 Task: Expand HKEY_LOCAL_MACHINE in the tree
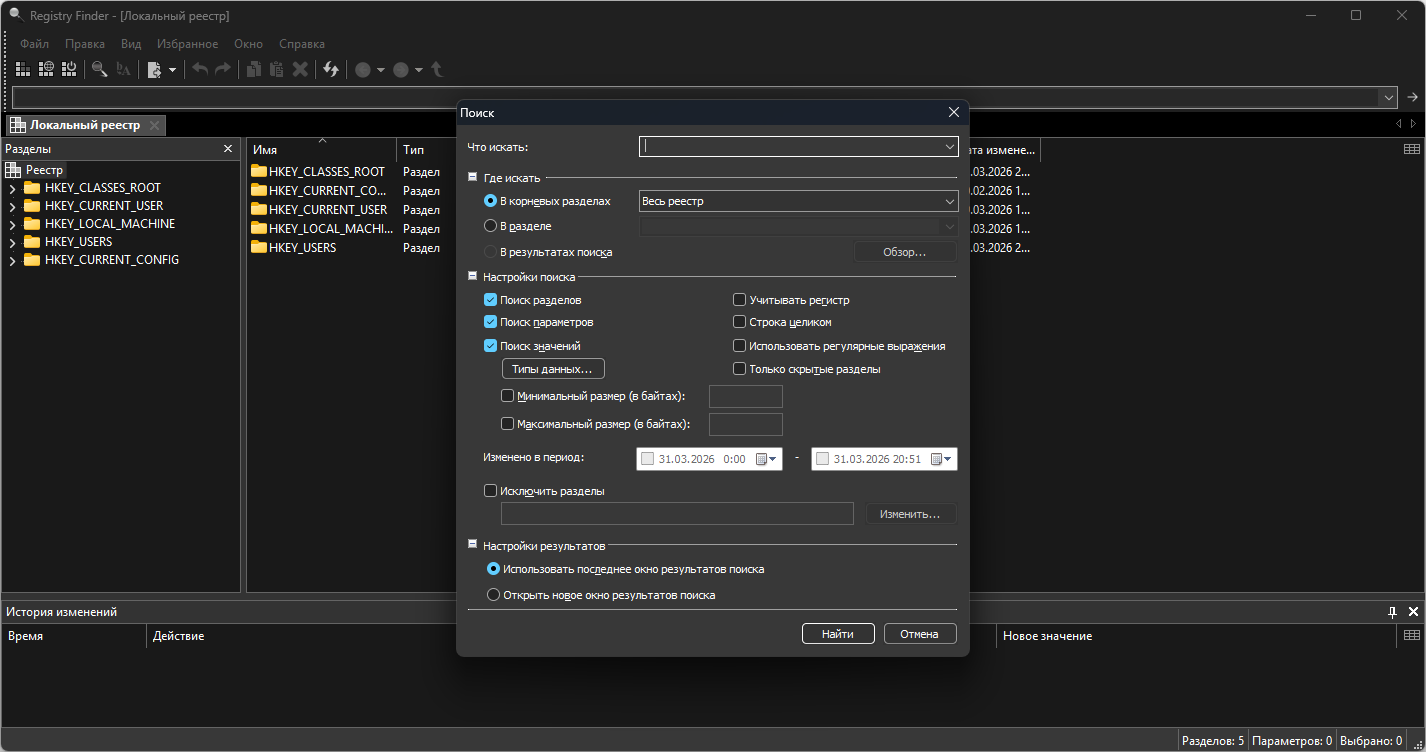[x=12, y=224]
